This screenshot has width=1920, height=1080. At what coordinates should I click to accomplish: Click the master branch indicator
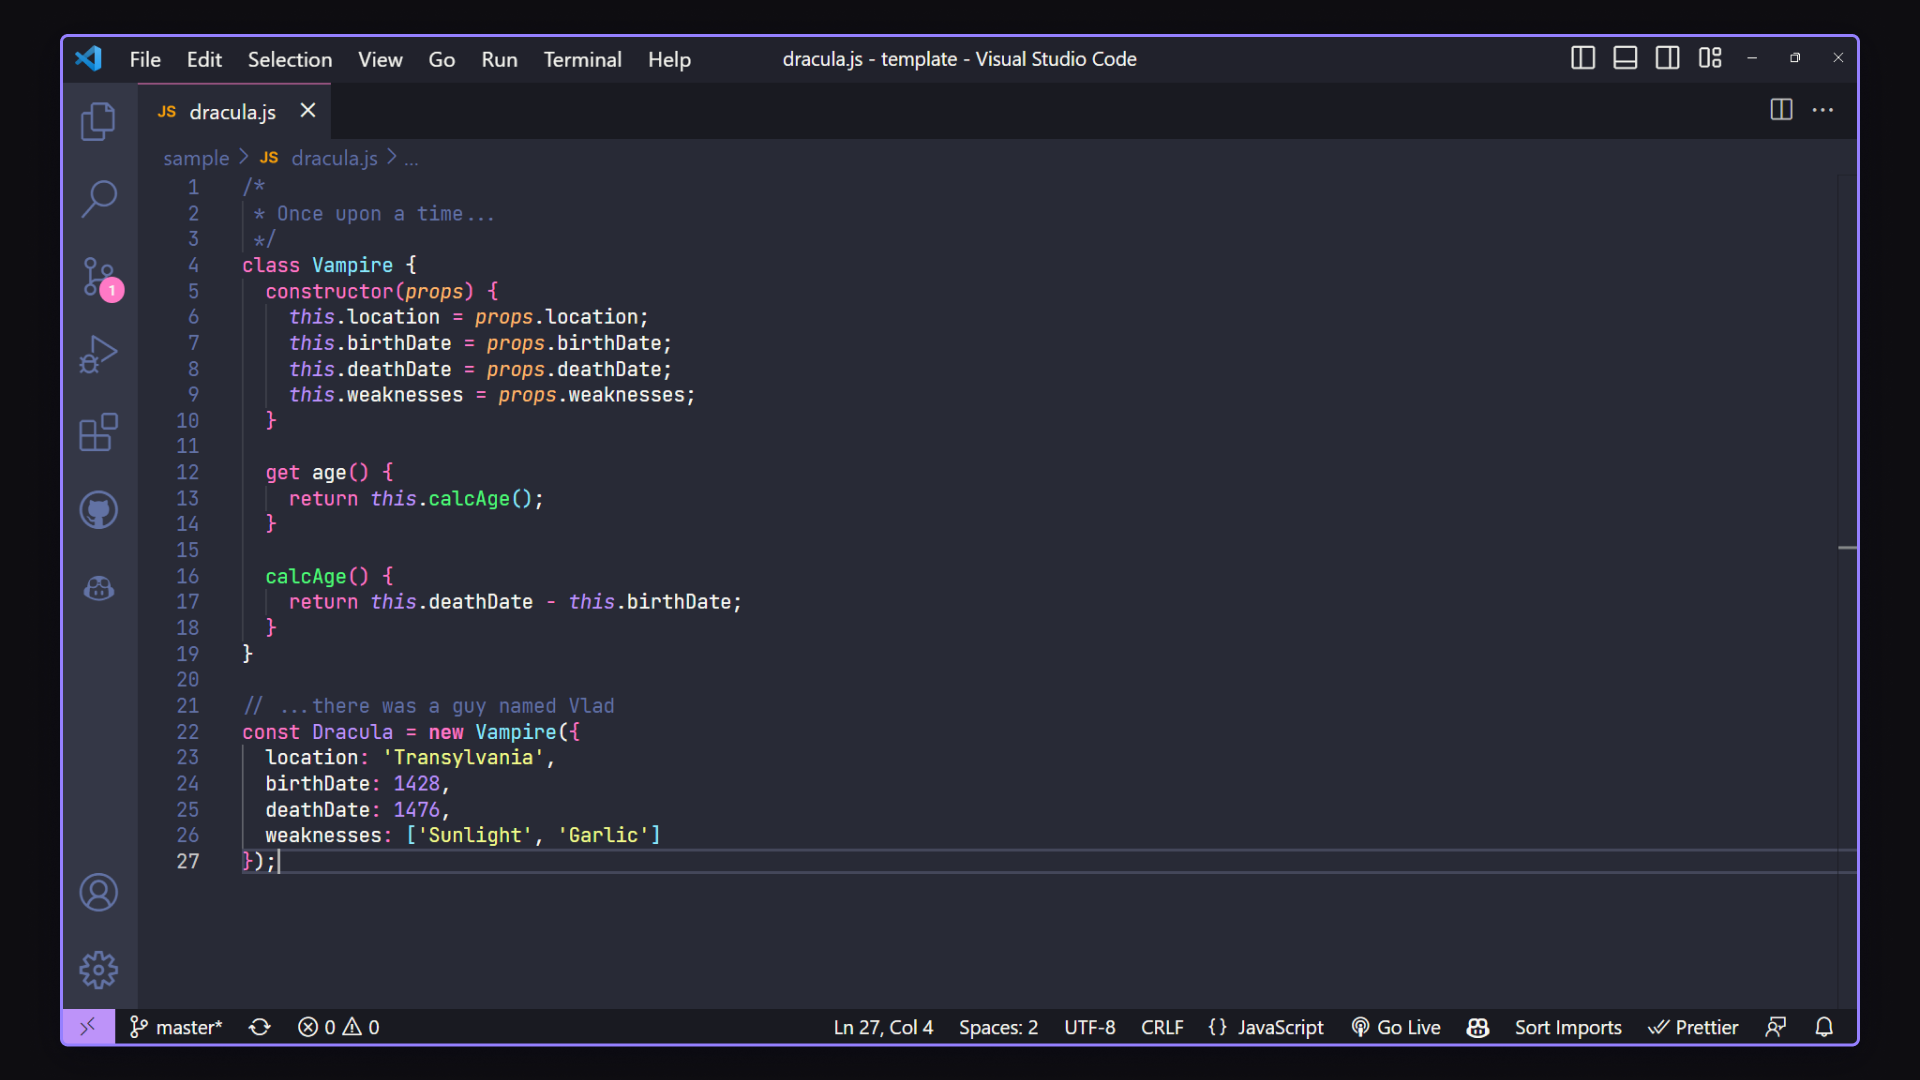click(176, 1027)
